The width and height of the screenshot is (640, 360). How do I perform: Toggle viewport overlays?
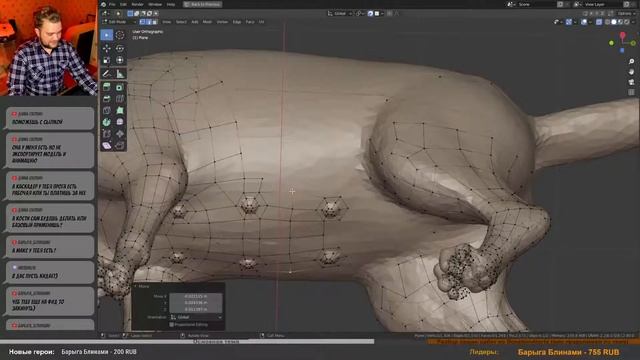tap(584, 22)
